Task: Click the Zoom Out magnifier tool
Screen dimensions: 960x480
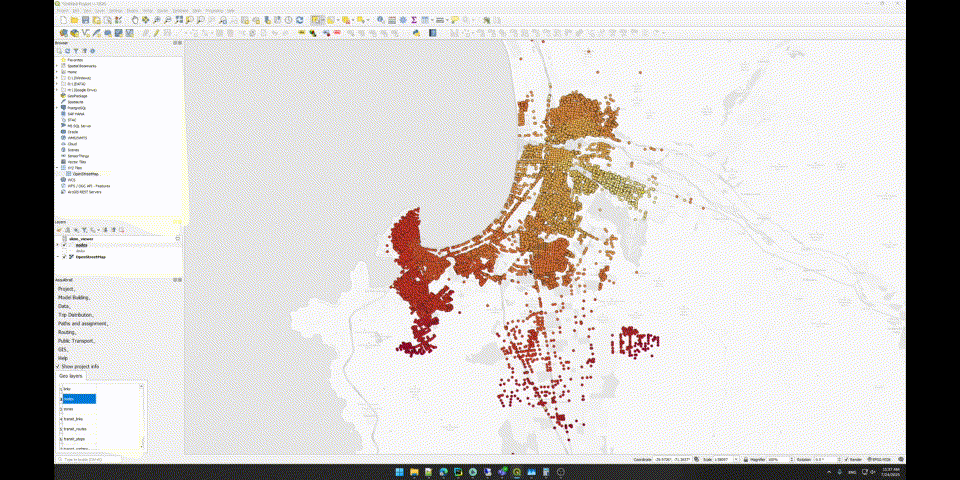Action: (167, 20)
